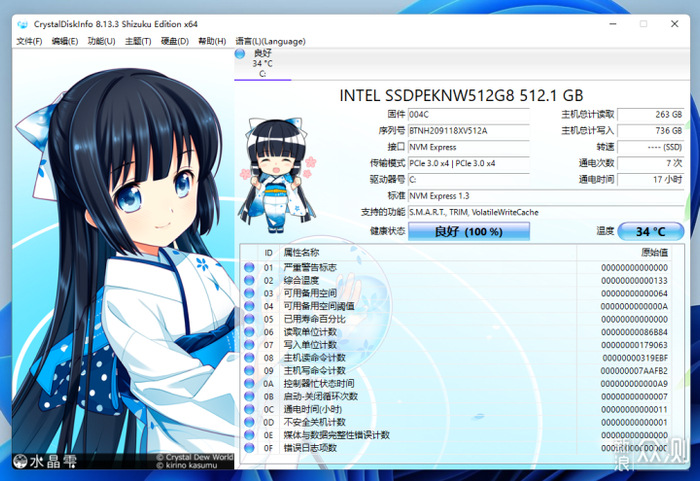Click the CrystalDiskInfo app icon in title bar
Viewport: 700px width, 481px height.
(22, 24)
